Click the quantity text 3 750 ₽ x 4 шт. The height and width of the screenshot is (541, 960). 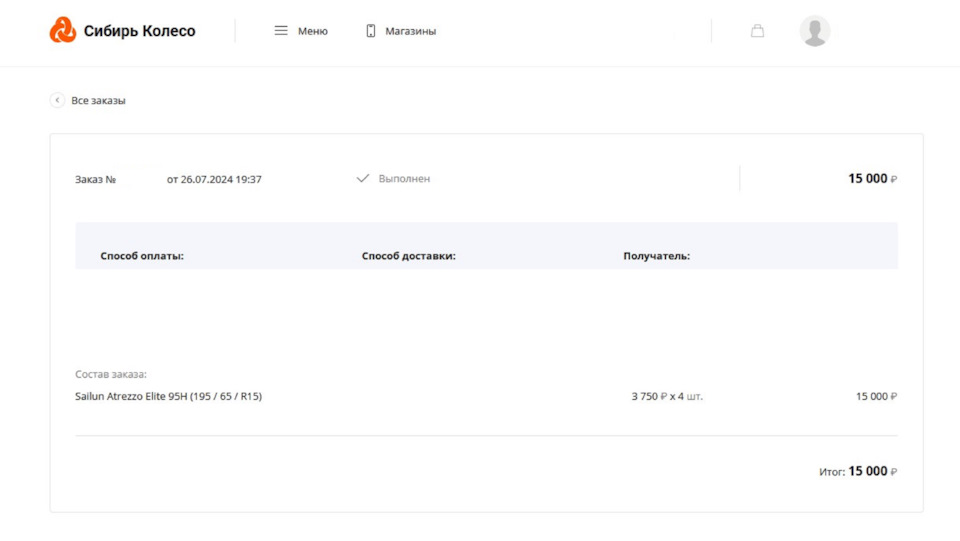667,396
